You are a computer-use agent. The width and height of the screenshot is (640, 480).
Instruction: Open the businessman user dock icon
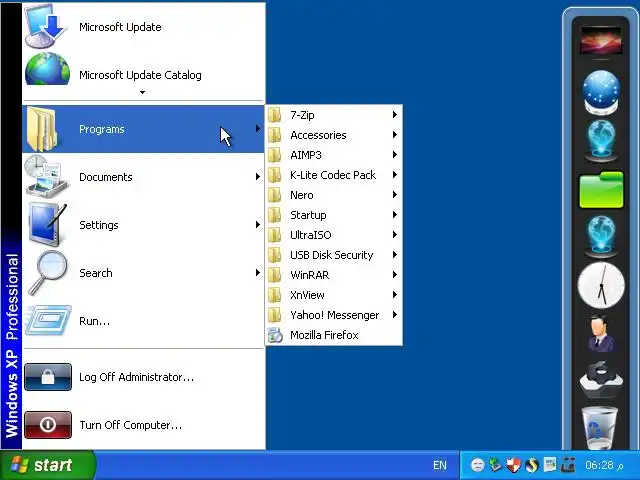601,333
